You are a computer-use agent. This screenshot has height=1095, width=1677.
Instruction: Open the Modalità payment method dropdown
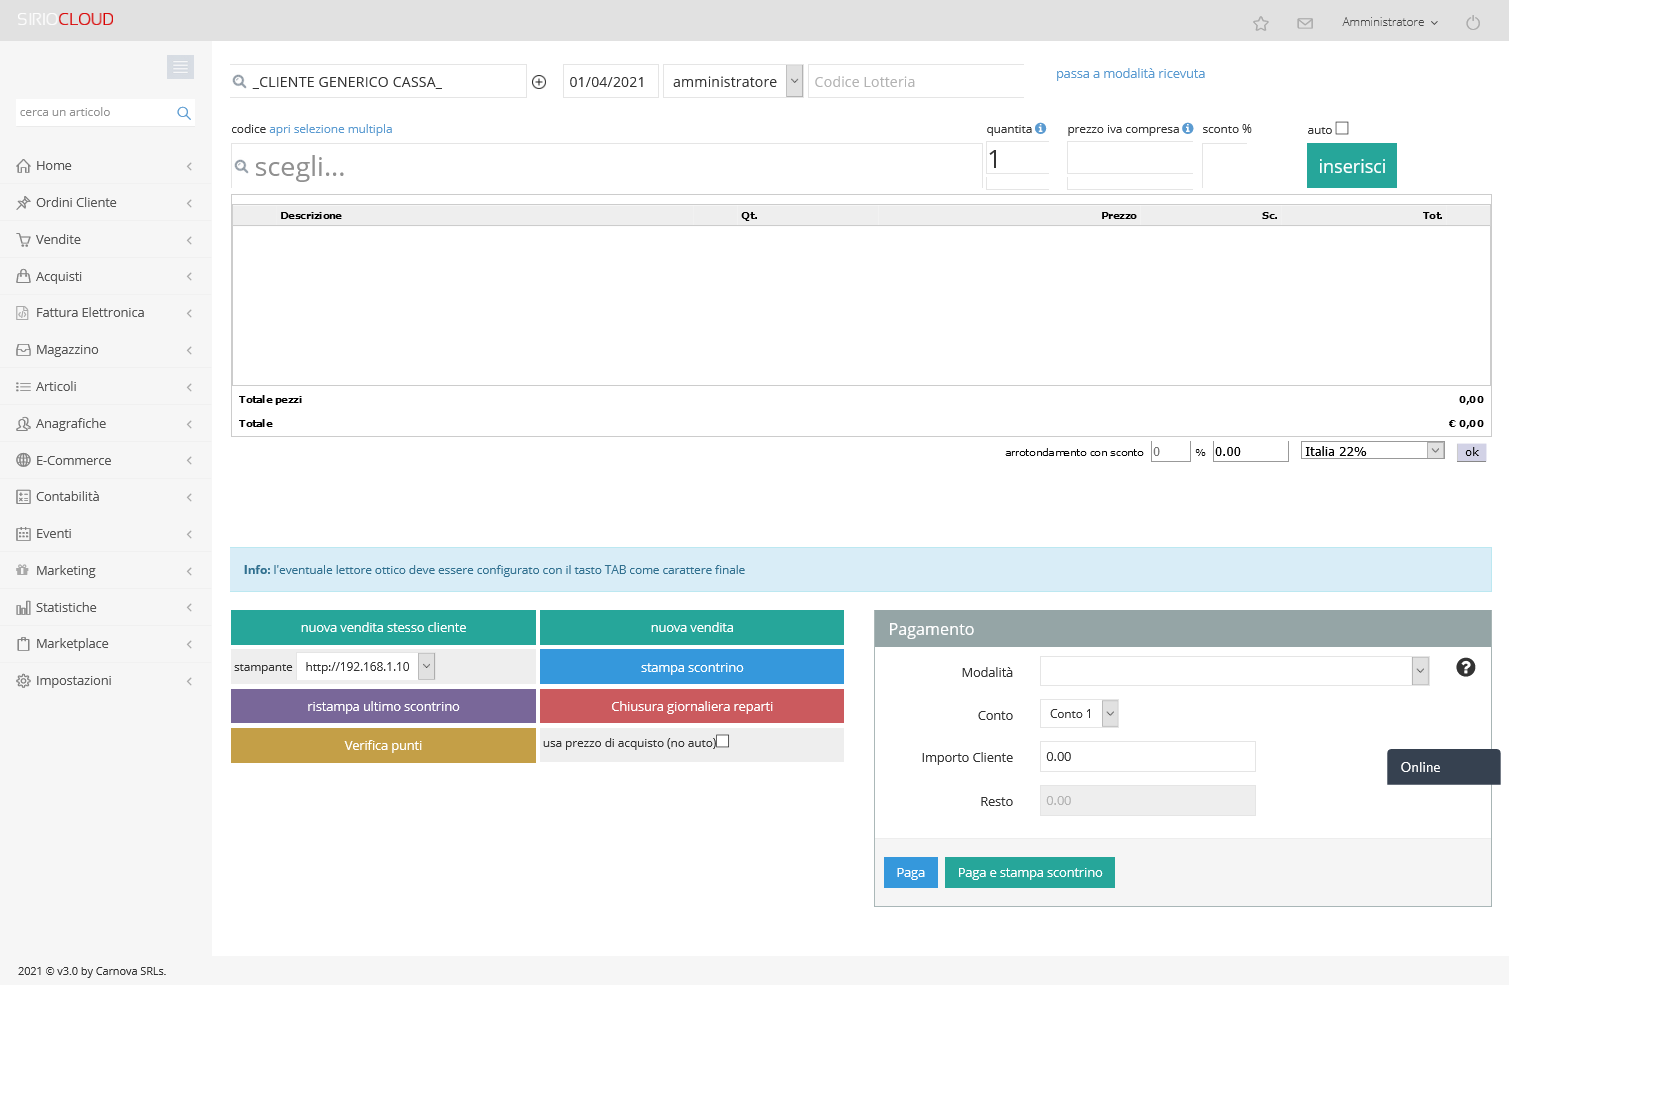pos(1234,671)
